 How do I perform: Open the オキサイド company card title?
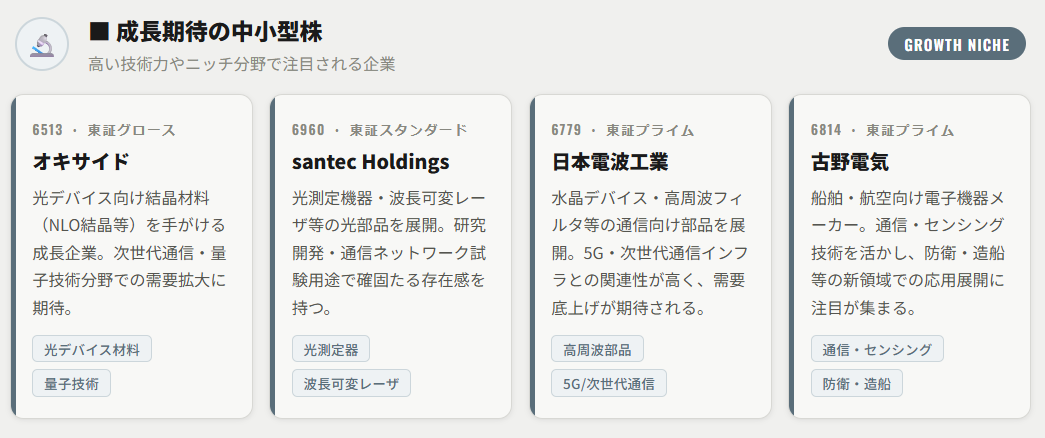pos(82,162)
